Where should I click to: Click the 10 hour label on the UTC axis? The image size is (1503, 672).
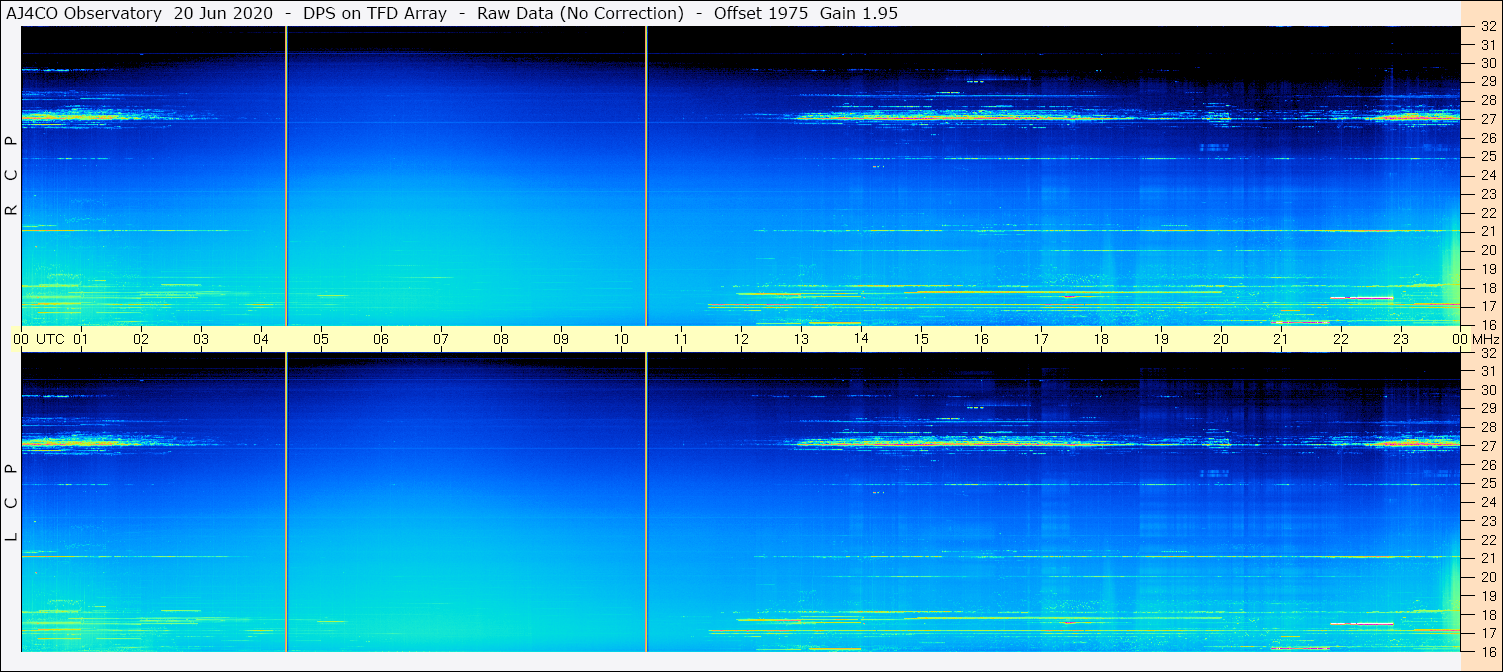click(621, 339)
